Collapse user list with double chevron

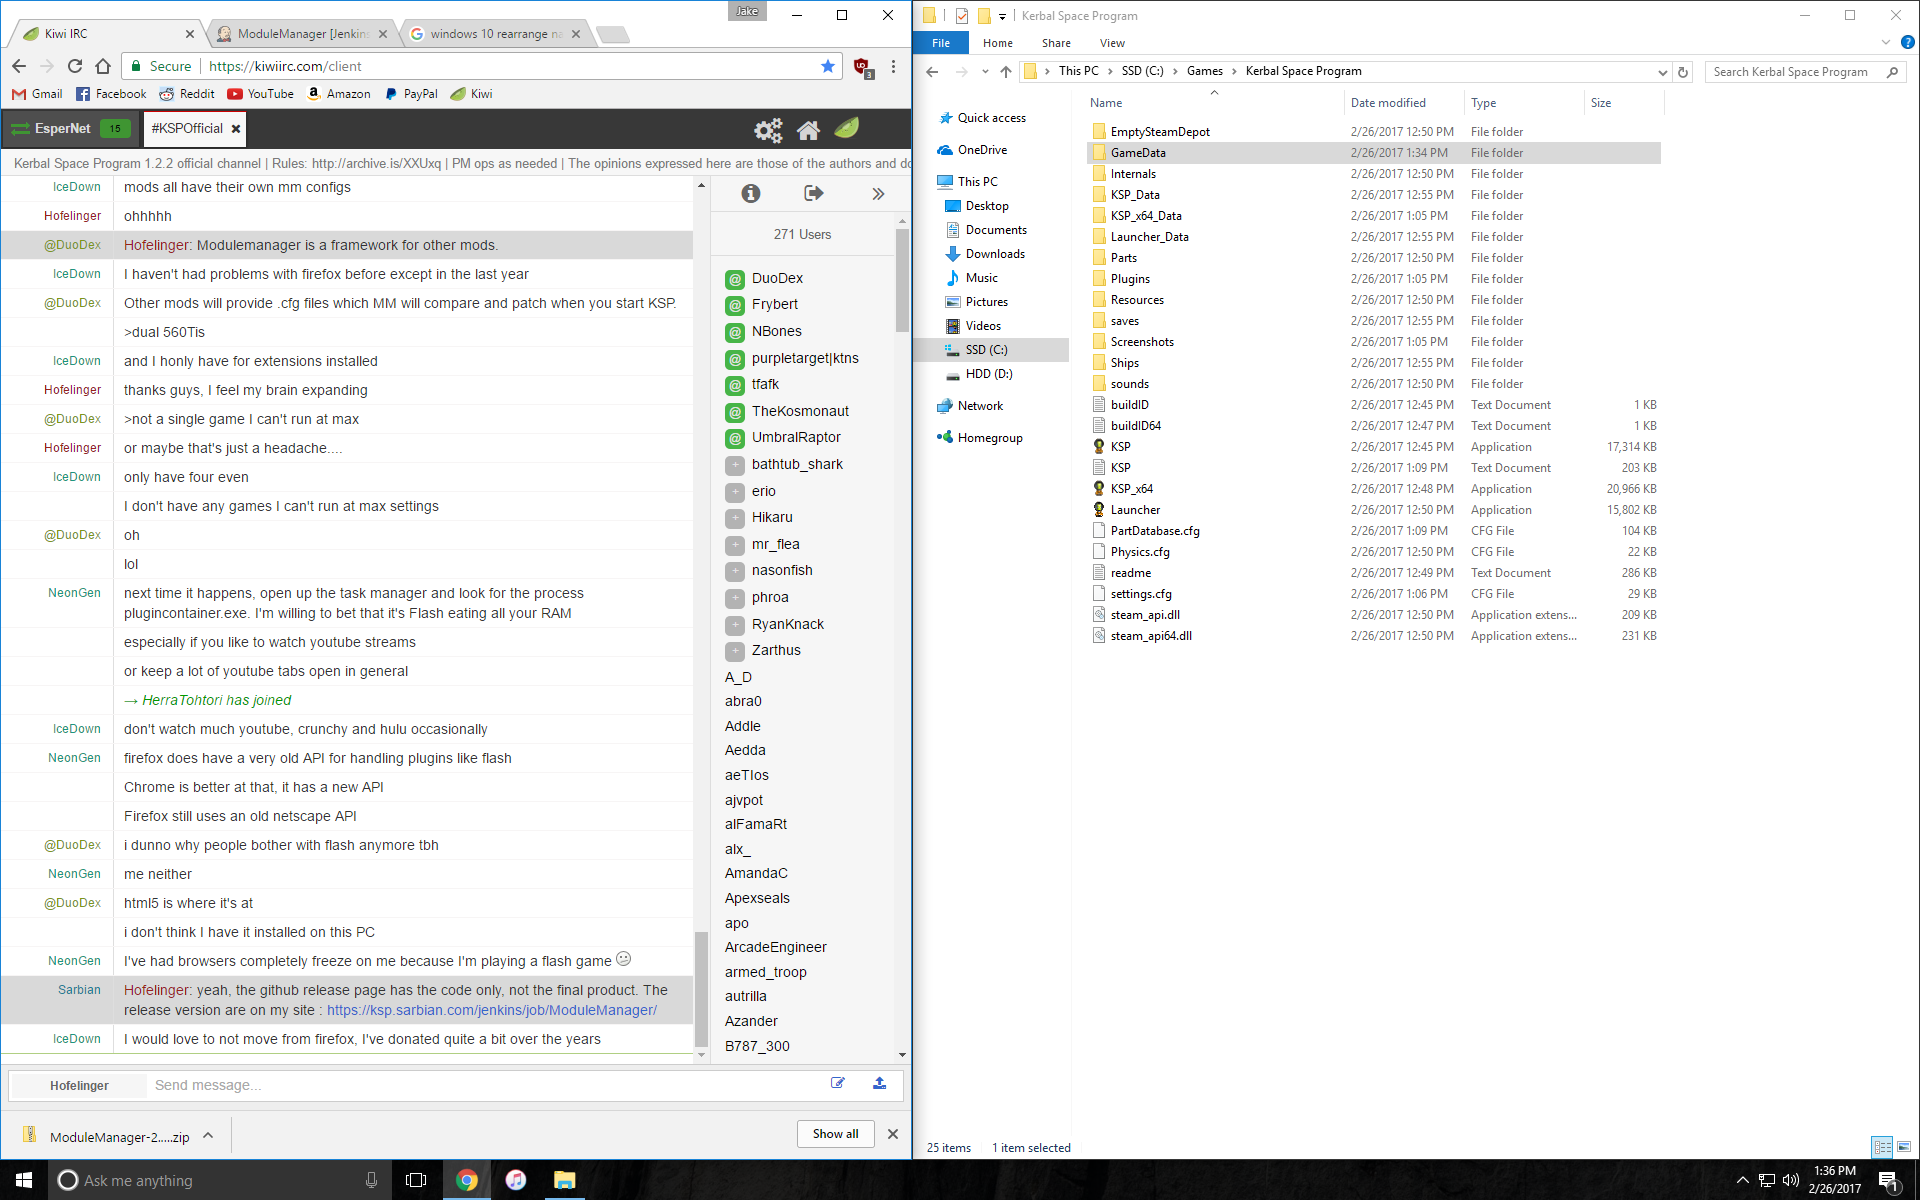(878, 194)
